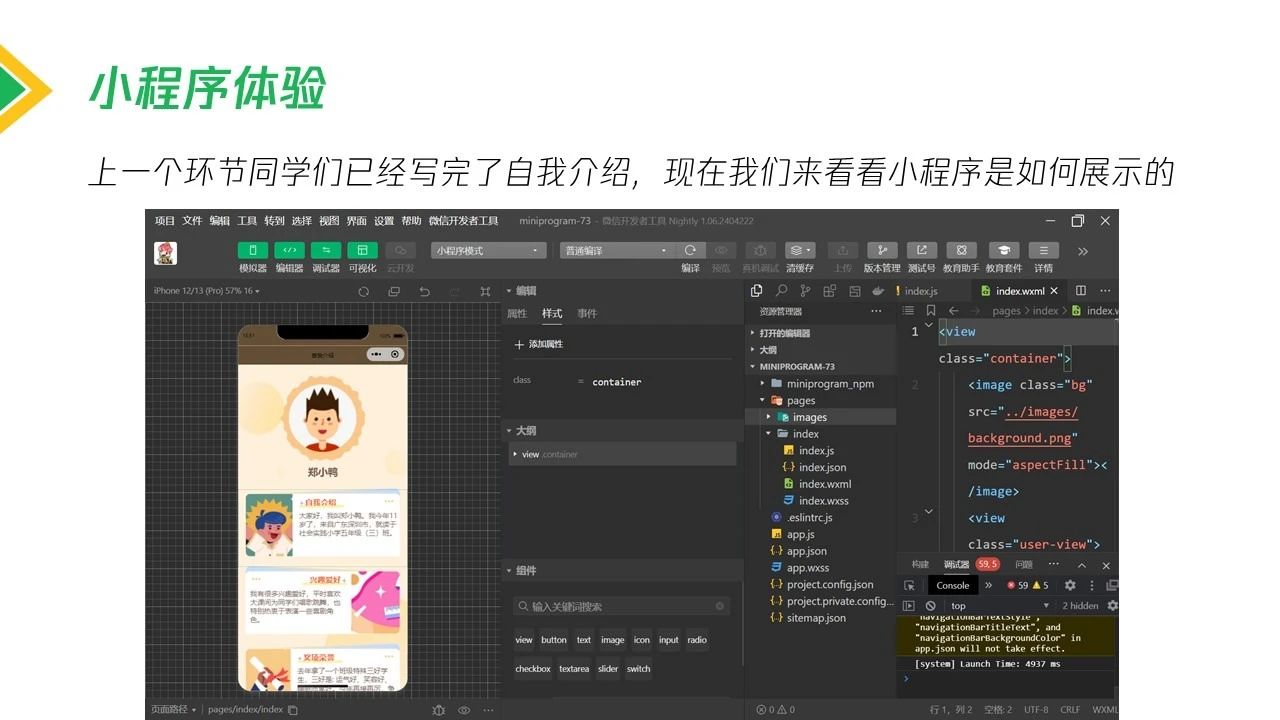Click the simulator detach window icon
Screen dimensions: 1280x720
click(x=394, y=291)
